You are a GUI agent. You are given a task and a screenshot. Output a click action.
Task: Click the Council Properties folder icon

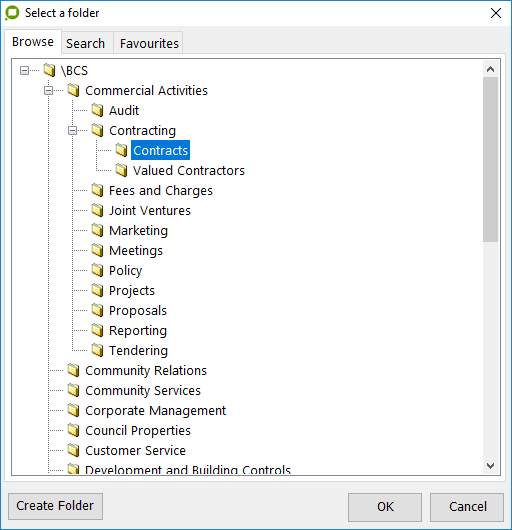coord(73,430)
